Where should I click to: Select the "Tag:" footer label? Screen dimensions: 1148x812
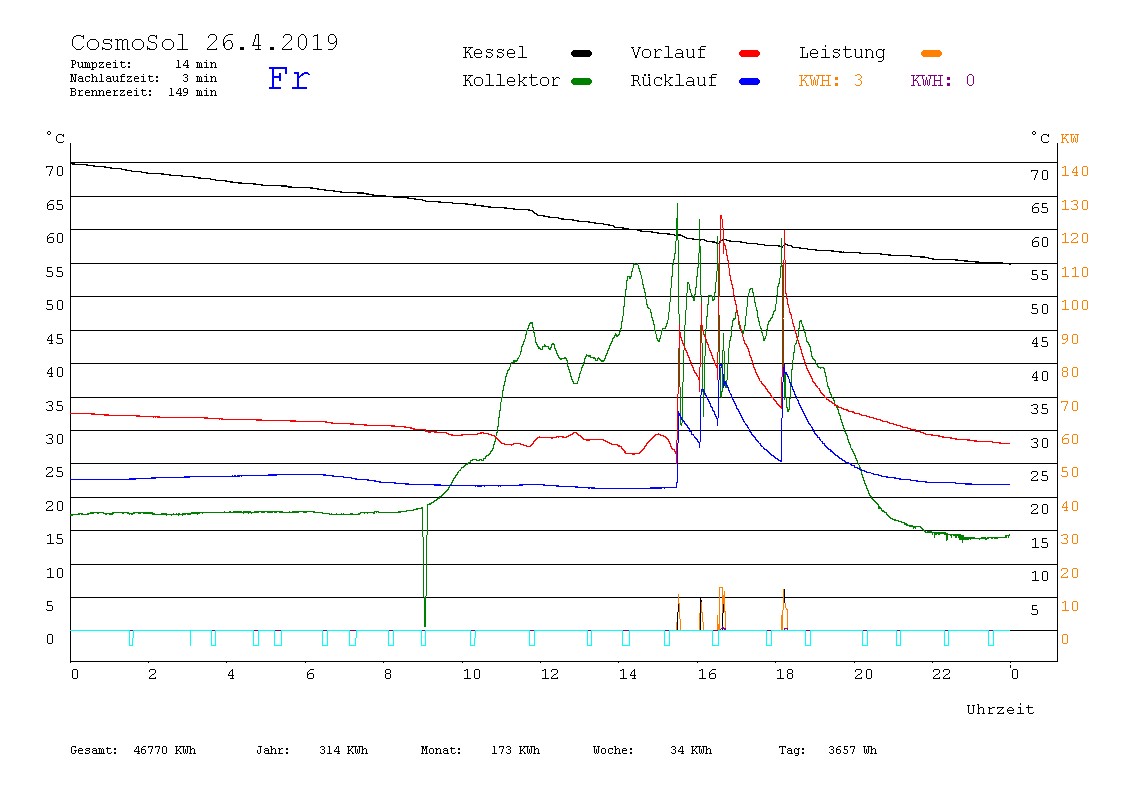point(791,750)
